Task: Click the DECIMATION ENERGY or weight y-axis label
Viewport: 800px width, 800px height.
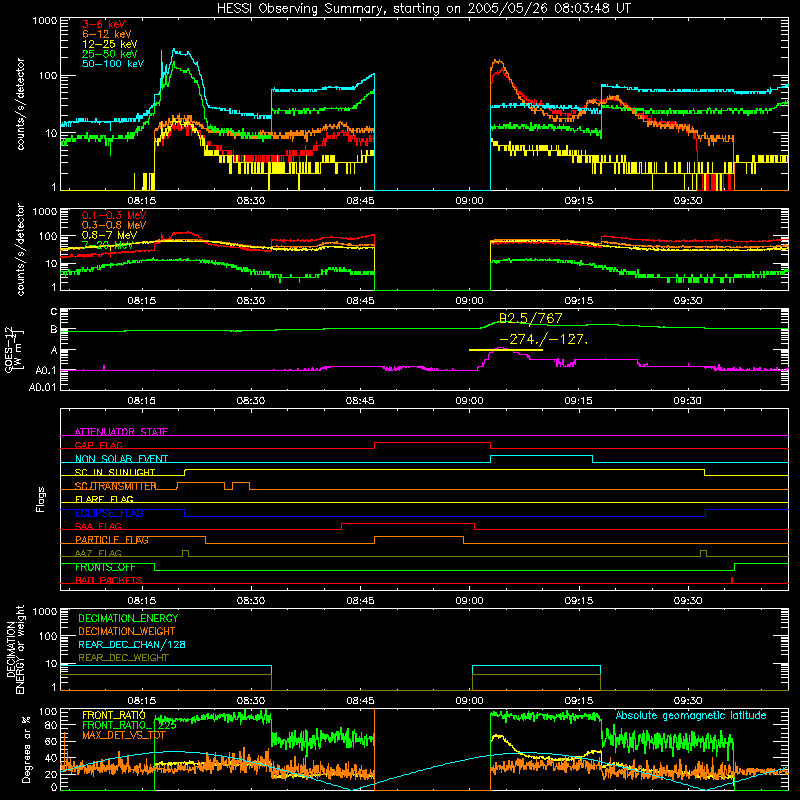Action: tap(15, 649)
